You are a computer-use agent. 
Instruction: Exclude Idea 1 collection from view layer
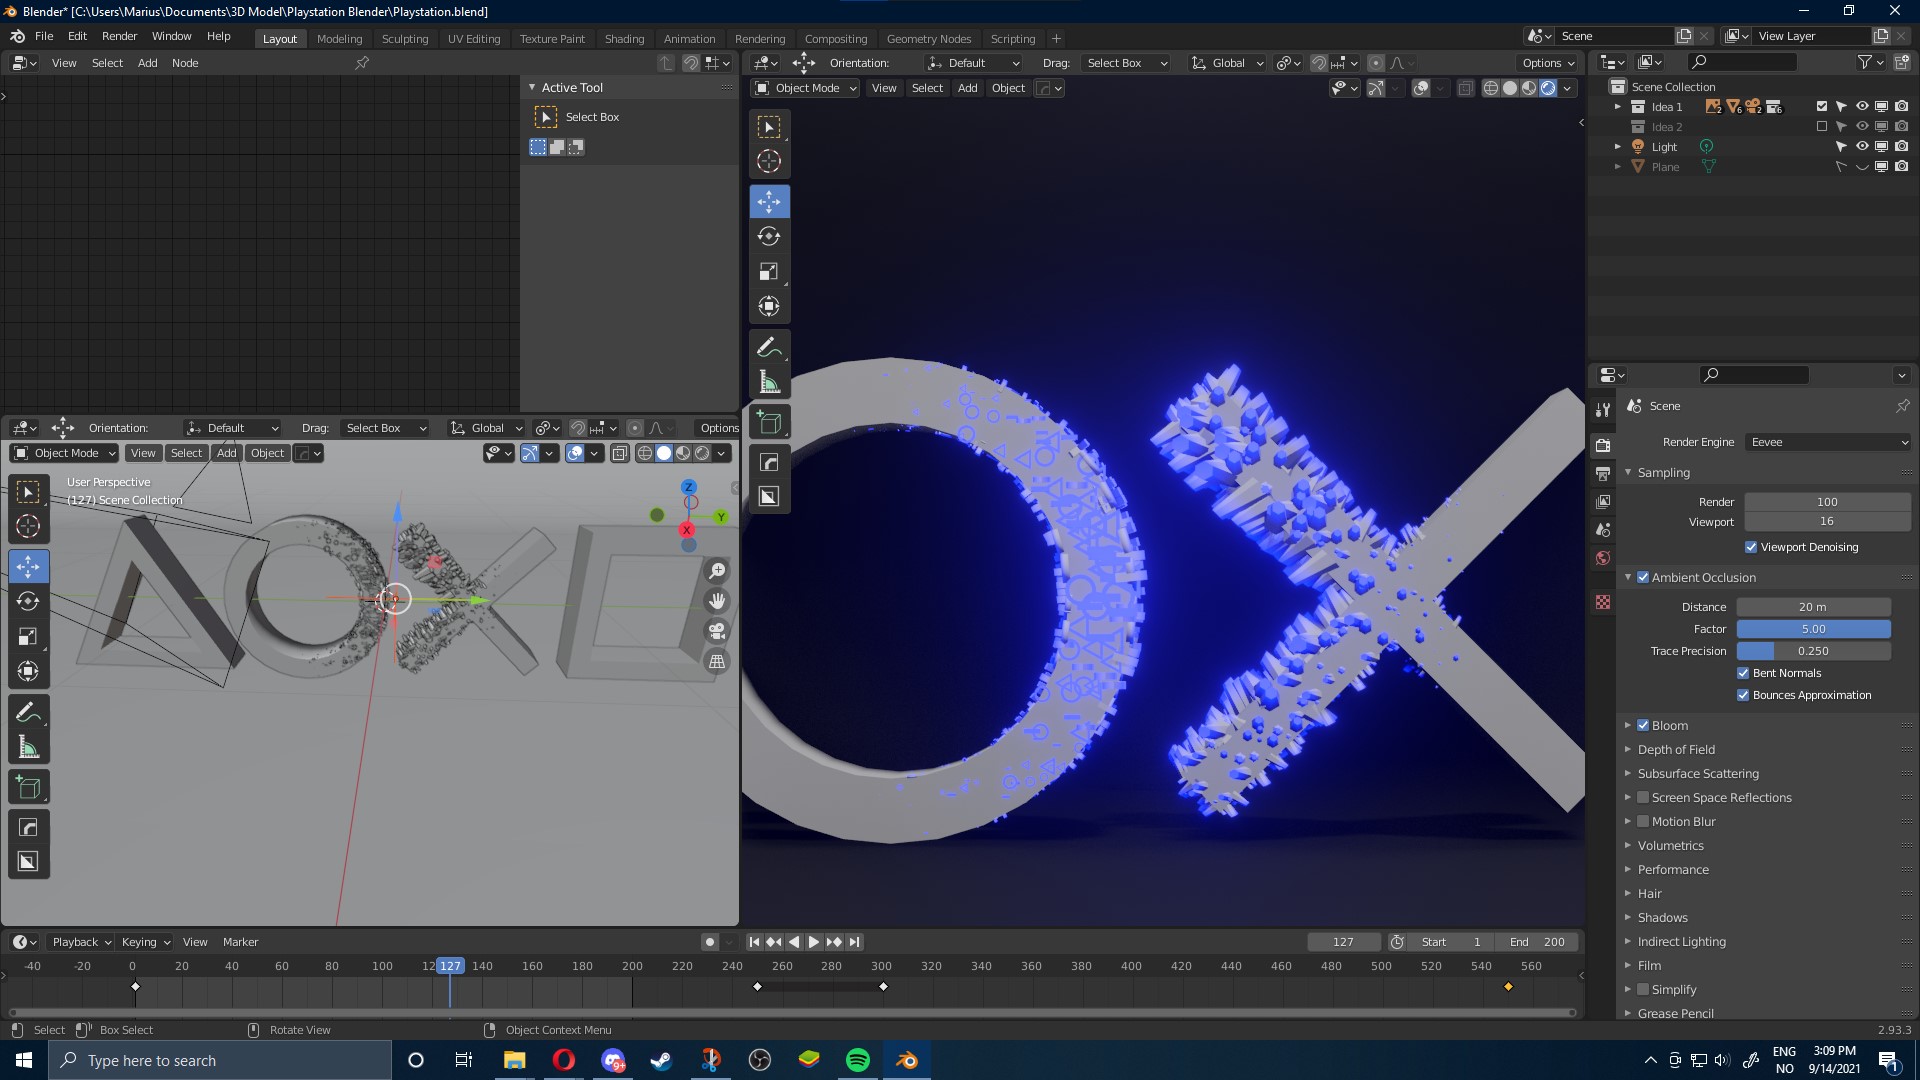coord(1822,106)
